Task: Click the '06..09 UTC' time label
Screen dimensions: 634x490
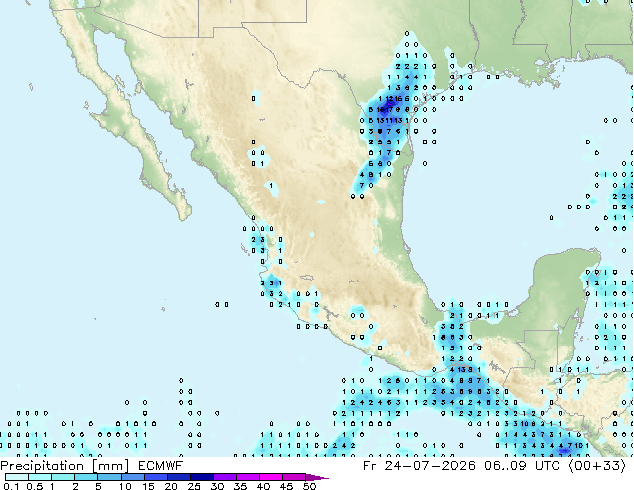Action: point(522,466)
